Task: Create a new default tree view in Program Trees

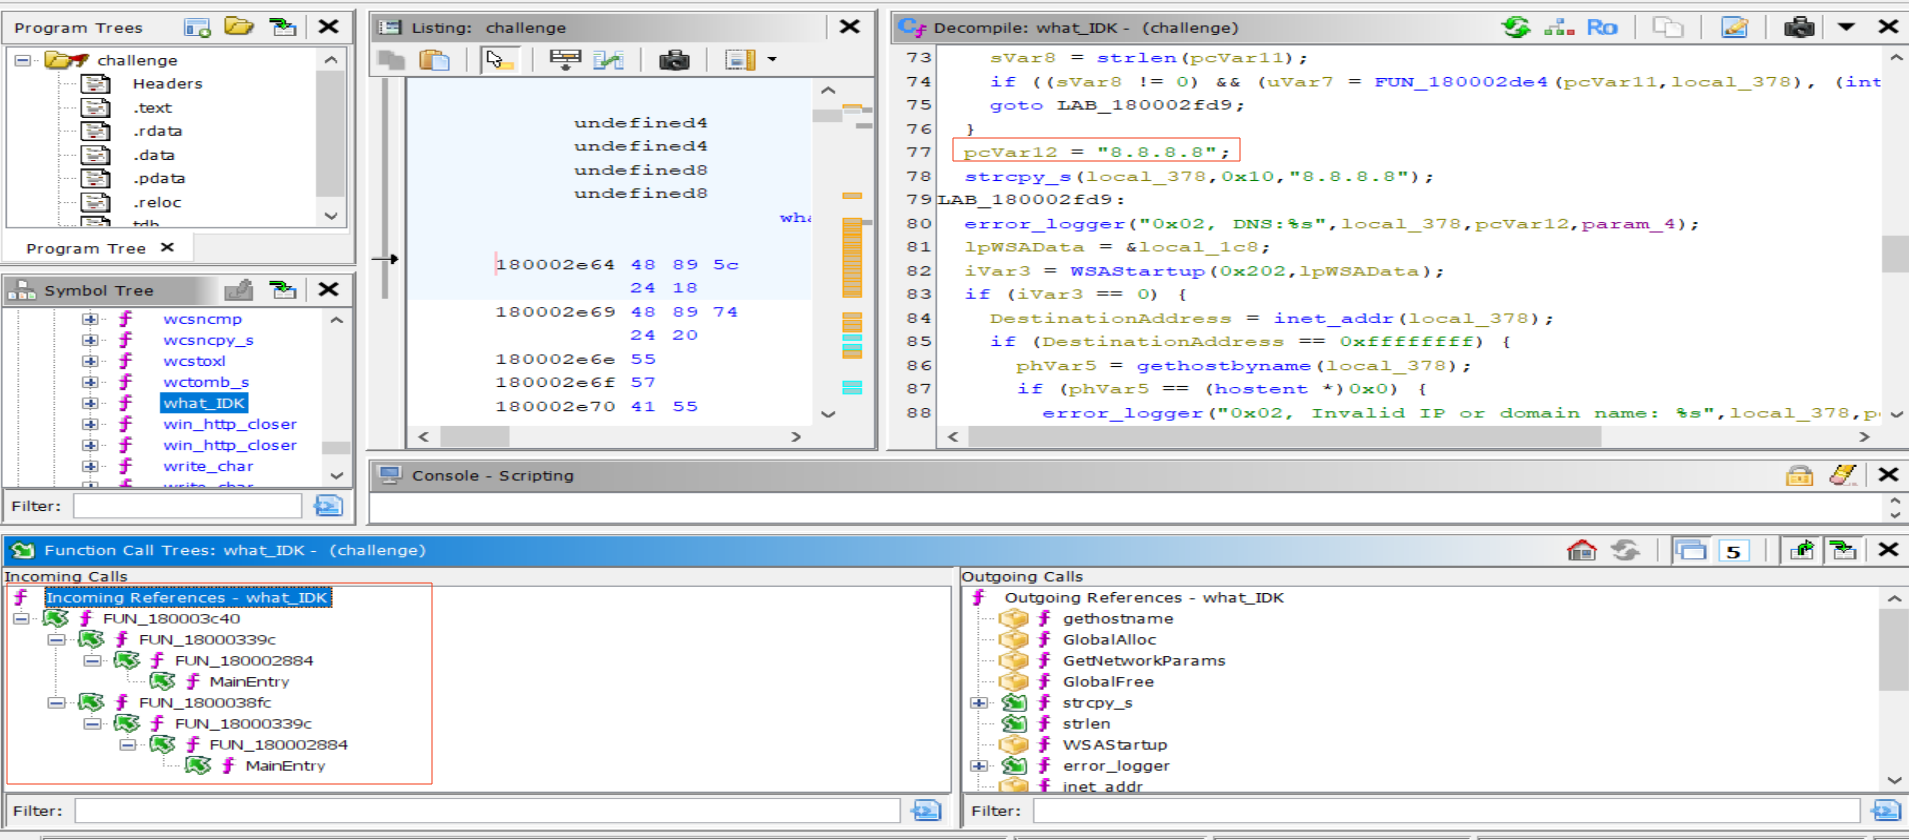Action: pyautogui.click(x=197, y=27)
